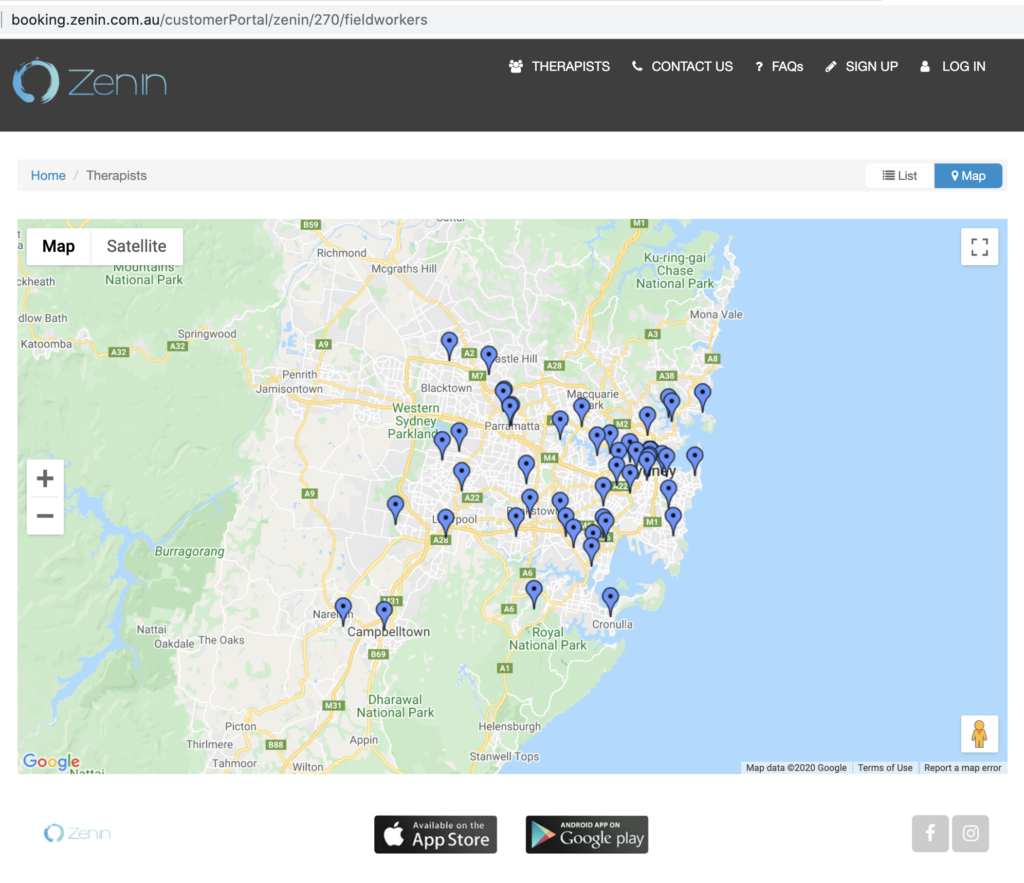Screen dimensions: 1024x883
Task: Open the Facebook page icon
Action: click(930, 833)
